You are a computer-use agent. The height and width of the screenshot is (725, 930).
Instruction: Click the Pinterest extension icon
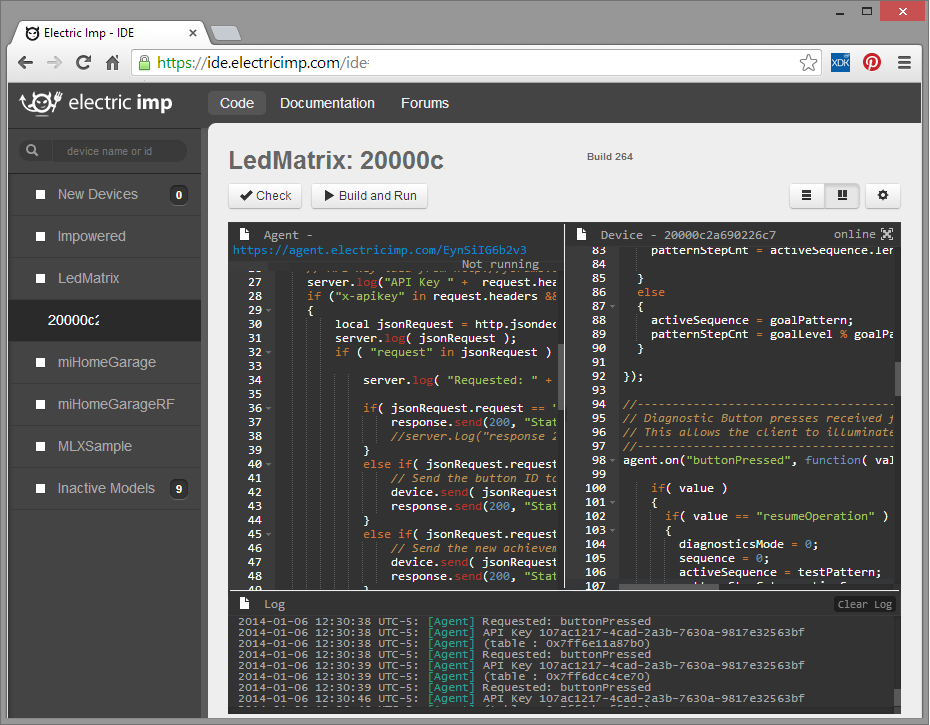click(872, 62)
